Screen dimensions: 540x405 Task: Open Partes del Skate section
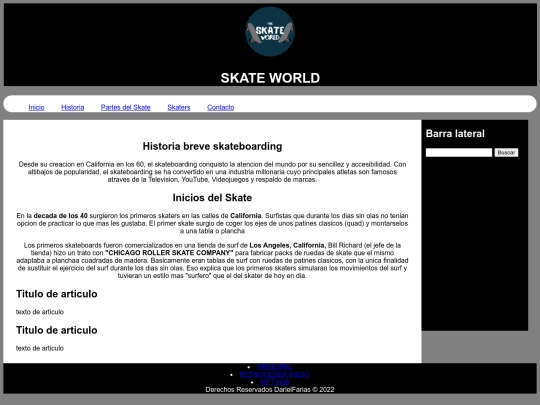pyautogui.click(x=126, y=107)
